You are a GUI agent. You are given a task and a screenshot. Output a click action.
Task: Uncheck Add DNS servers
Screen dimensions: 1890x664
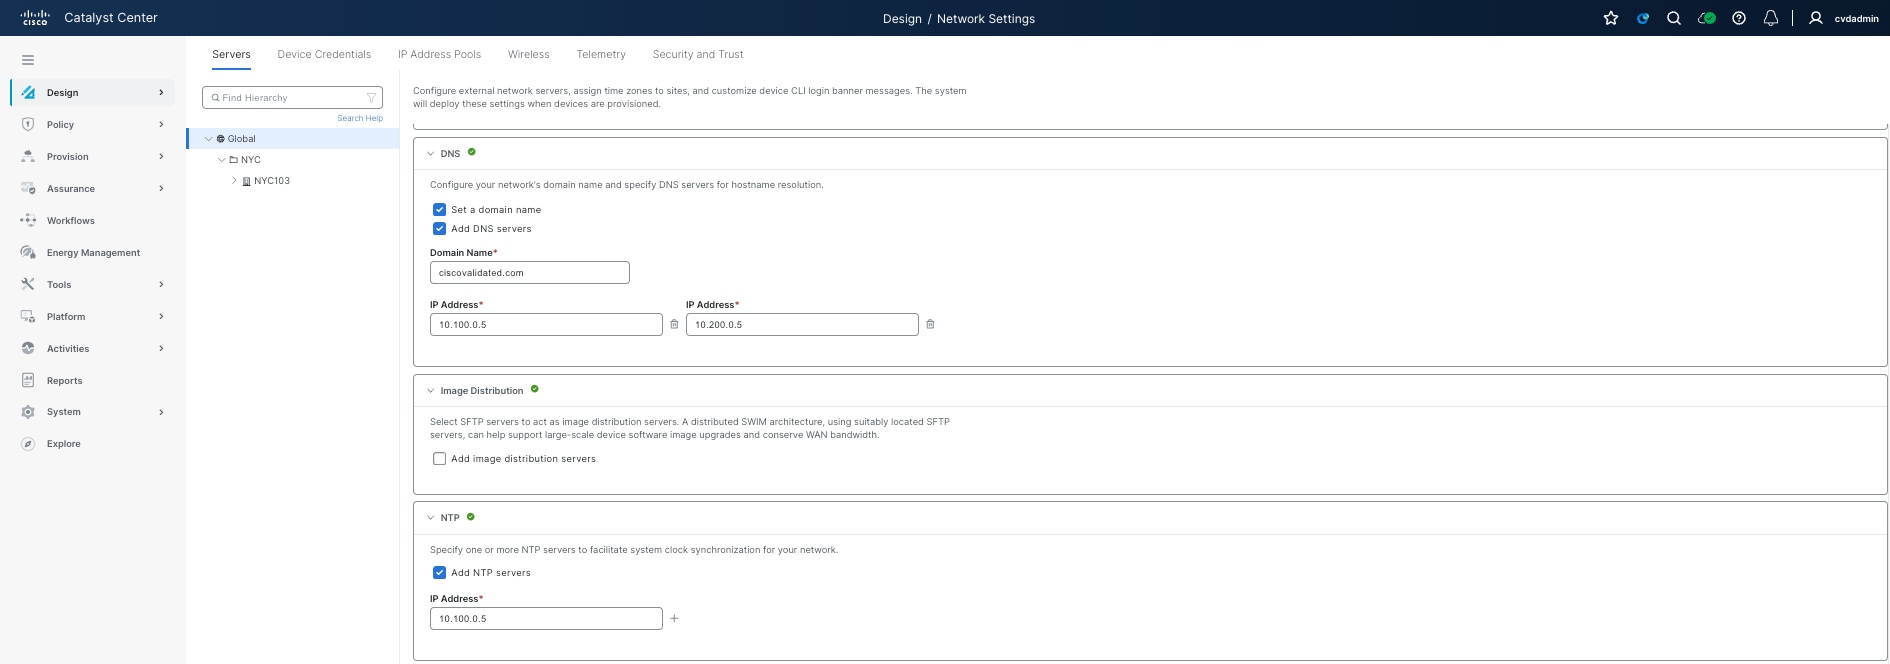point(439,229)
